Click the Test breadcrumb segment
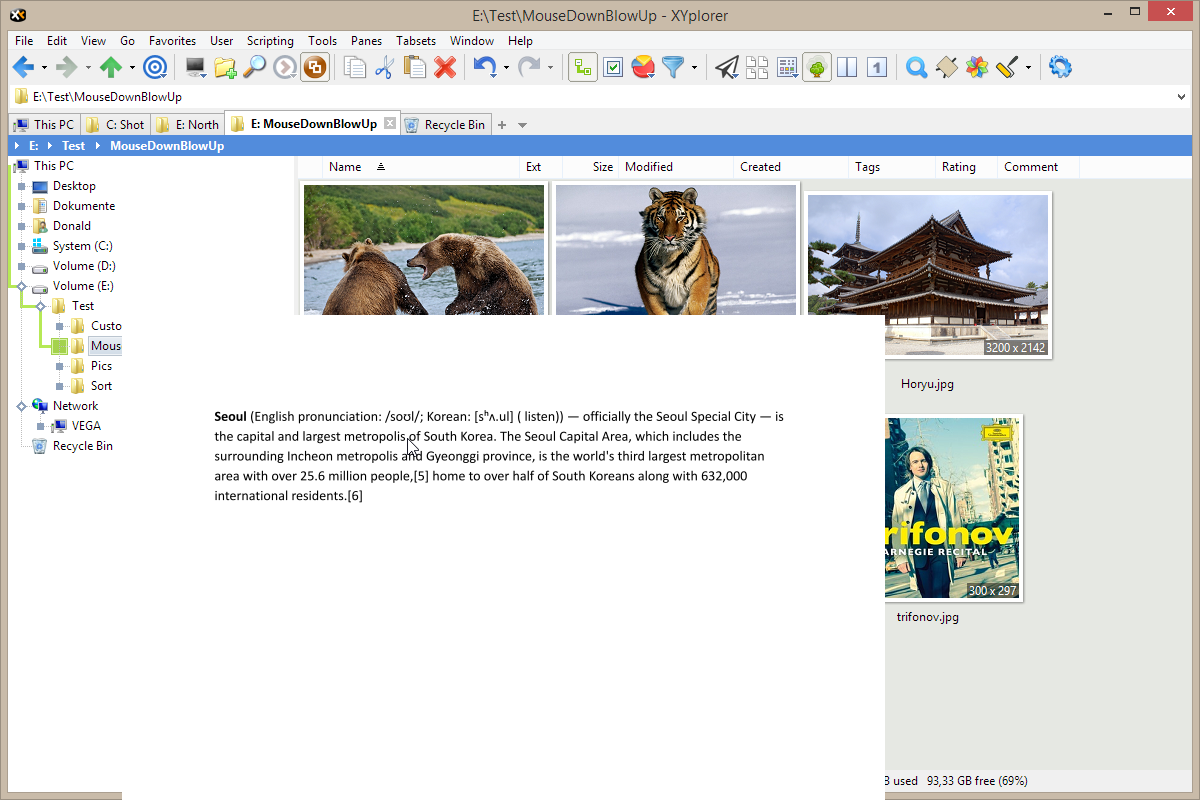 (x=74, y=146)
